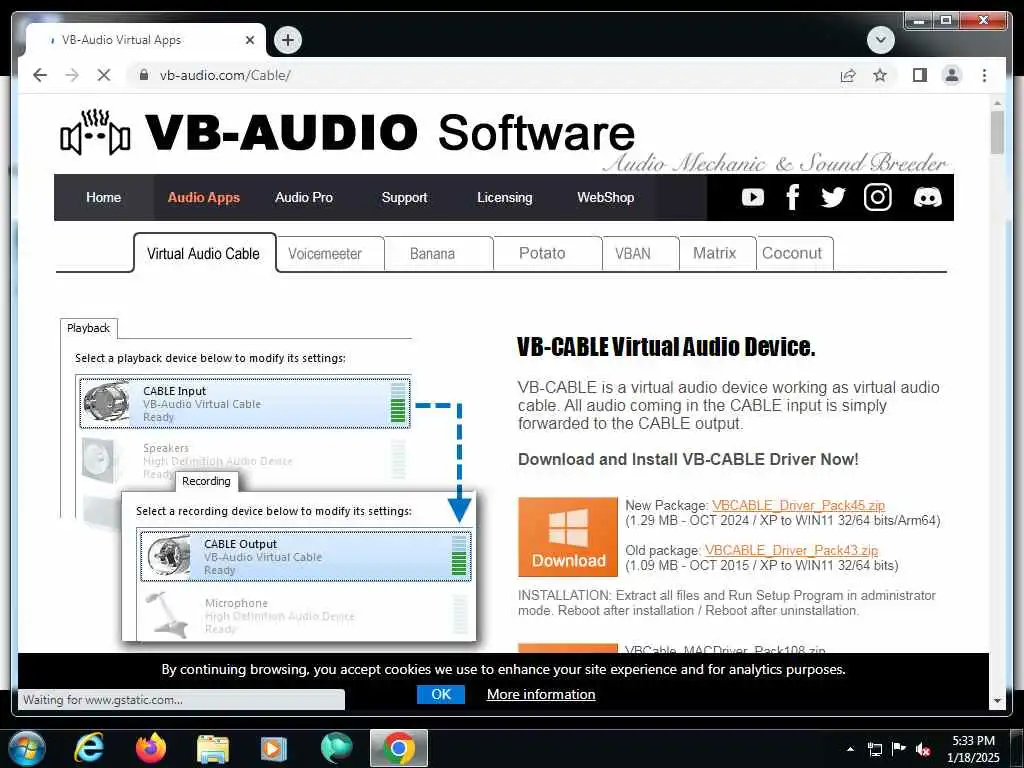Open the Chrome profile avatar
Screen dimensions: 1024x768
point(952,75)
